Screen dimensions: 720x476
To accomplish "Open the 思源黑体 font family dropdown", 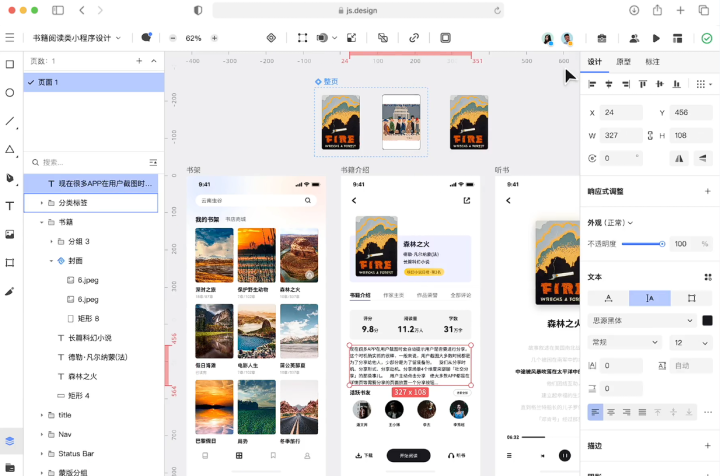I will click(640, 320).
